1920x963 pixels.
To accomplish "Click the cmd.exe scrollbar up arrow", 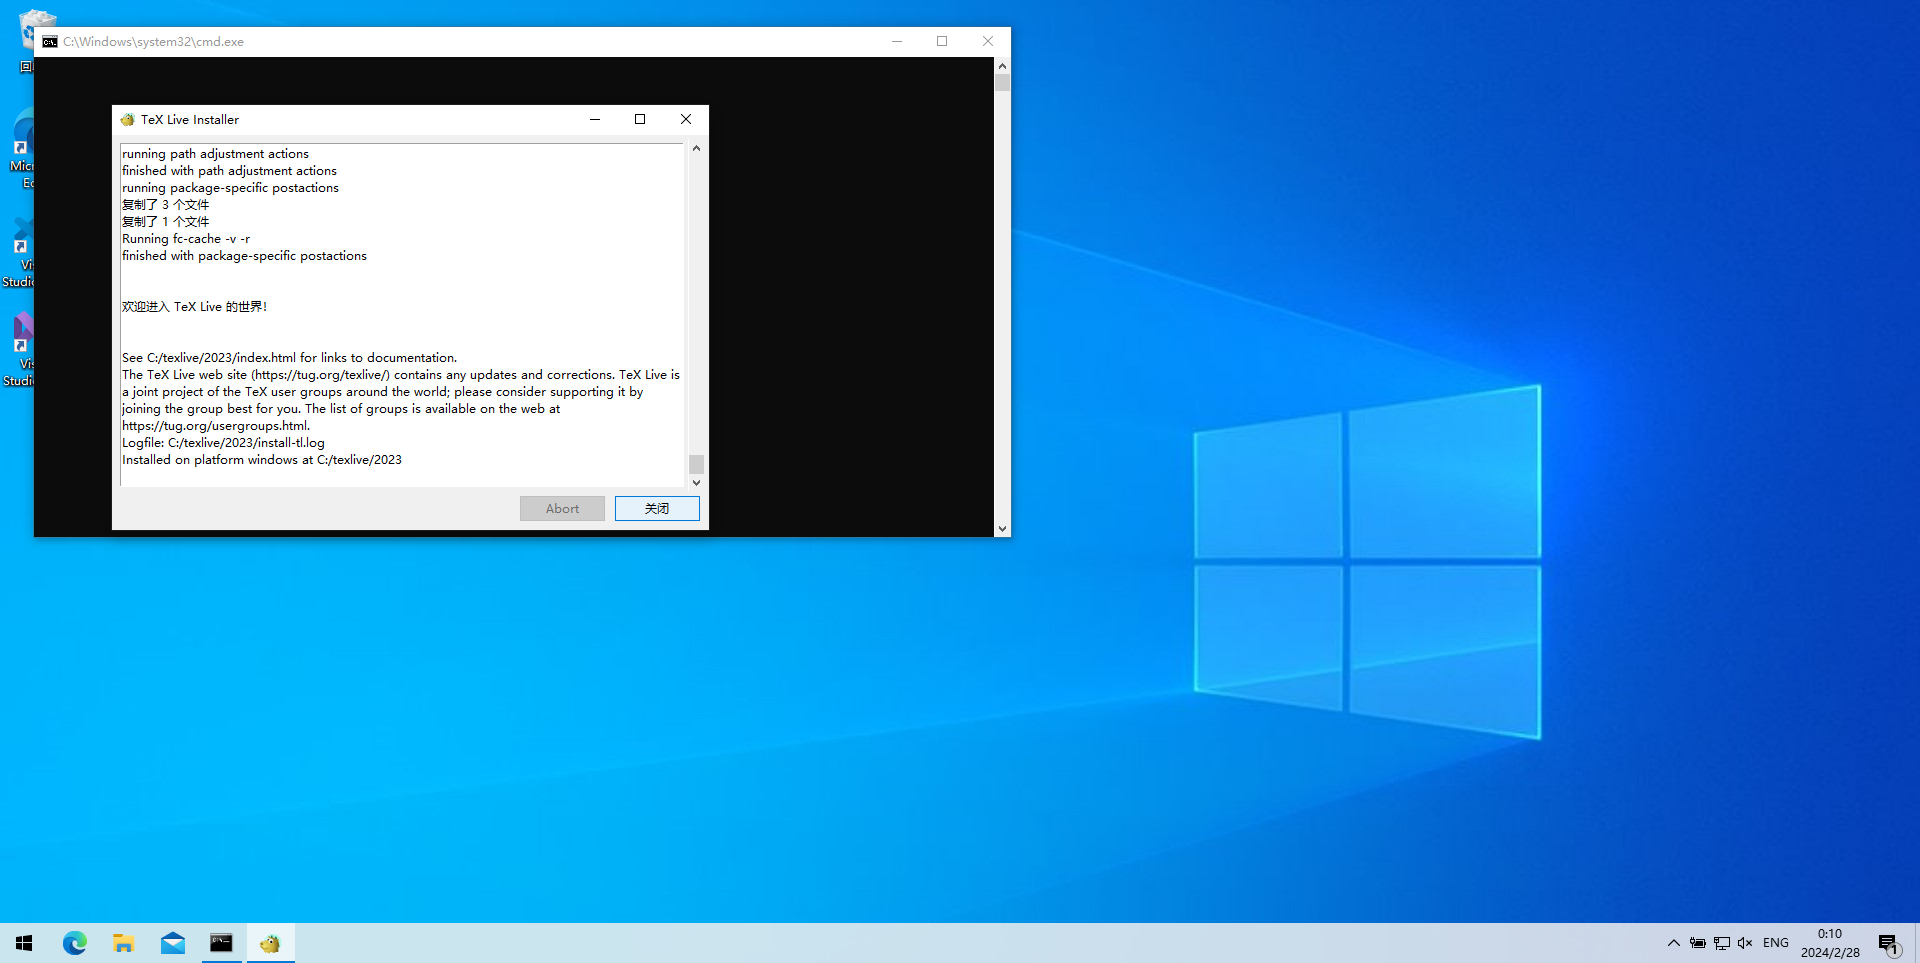I will (1002, 66).
